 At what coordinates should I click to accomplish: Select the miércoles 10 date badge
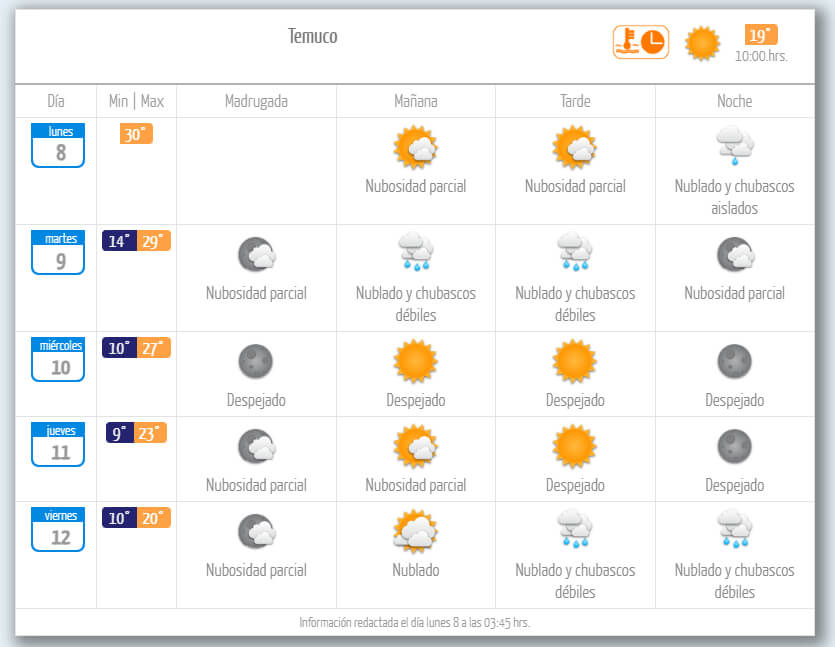[58, 360]
